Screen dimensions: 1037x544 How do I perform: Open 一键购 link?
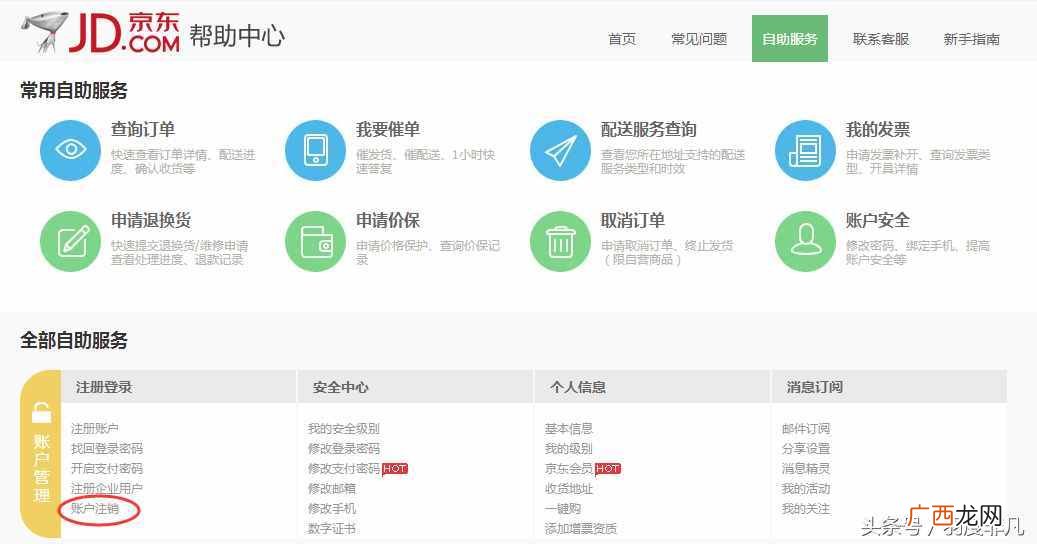562,508
